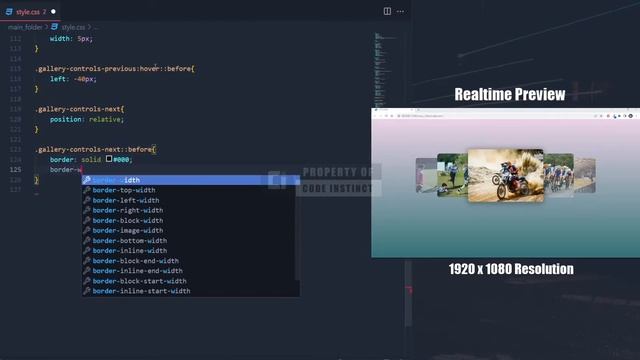Click the wrench icon beside border-inline-width
Viewport: 640px width, 360px height.
coord(87,250)
